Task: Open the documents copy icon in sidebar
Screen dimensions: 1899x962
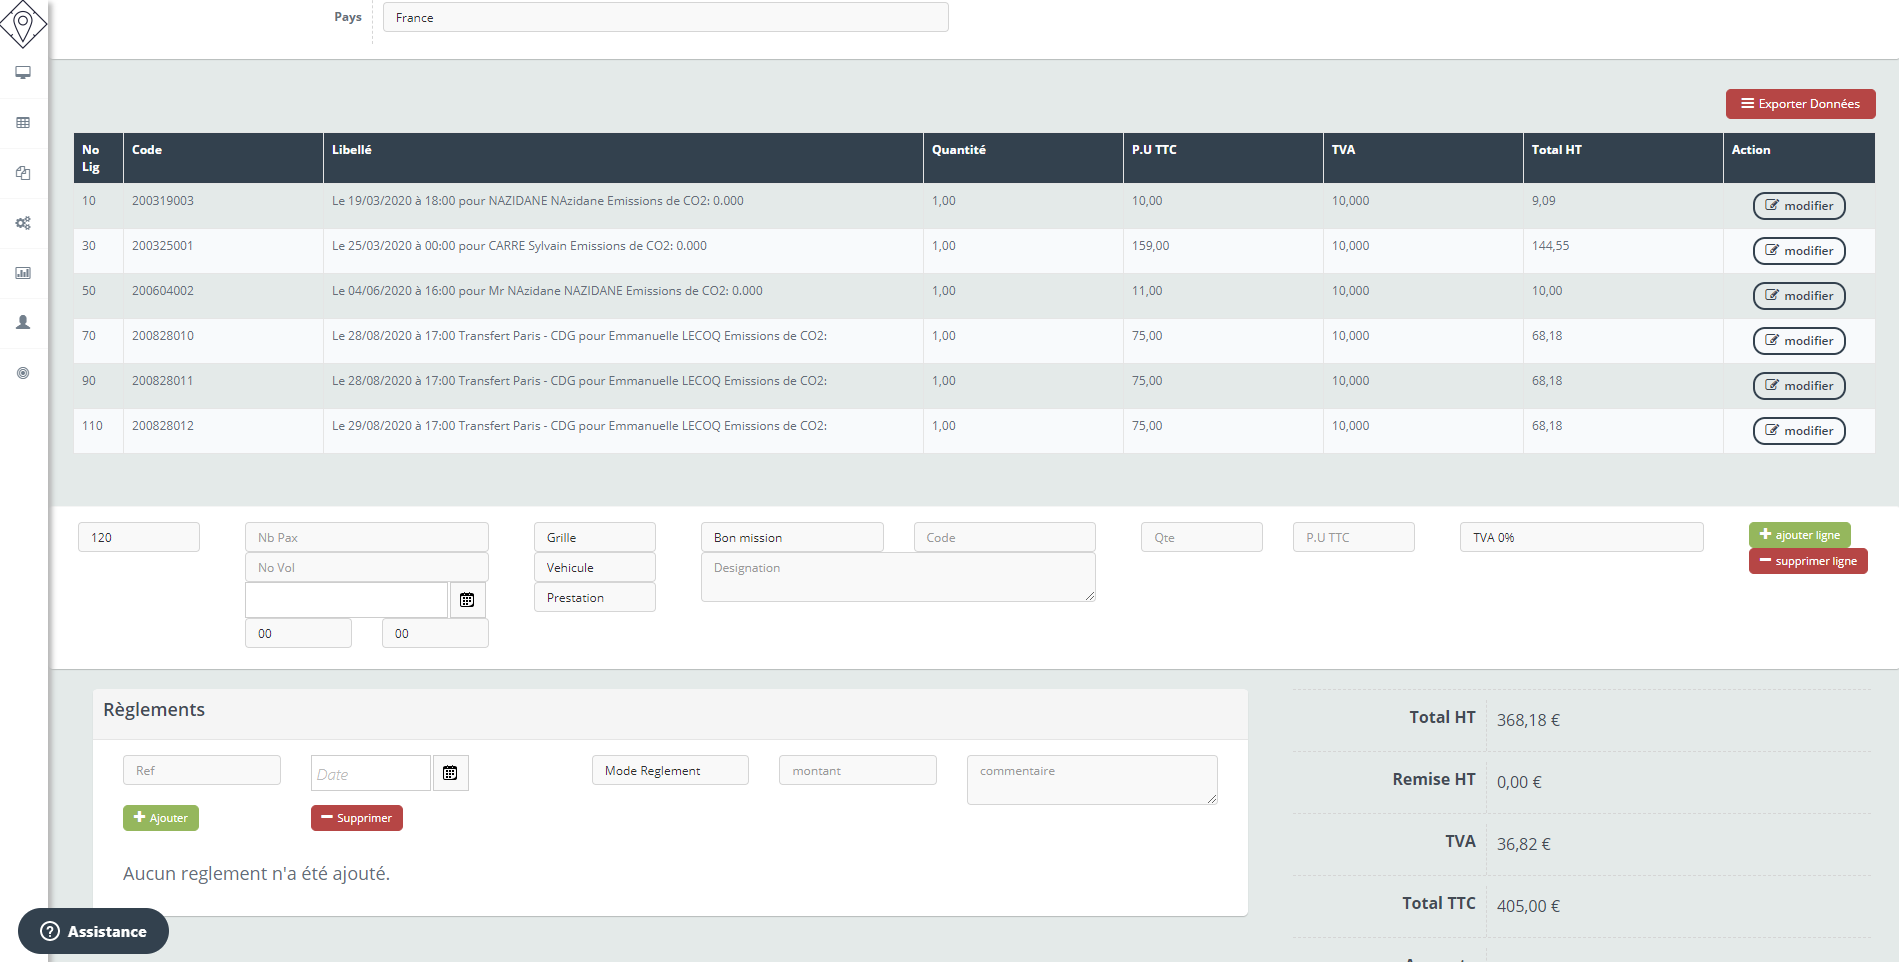Action: 23,172
